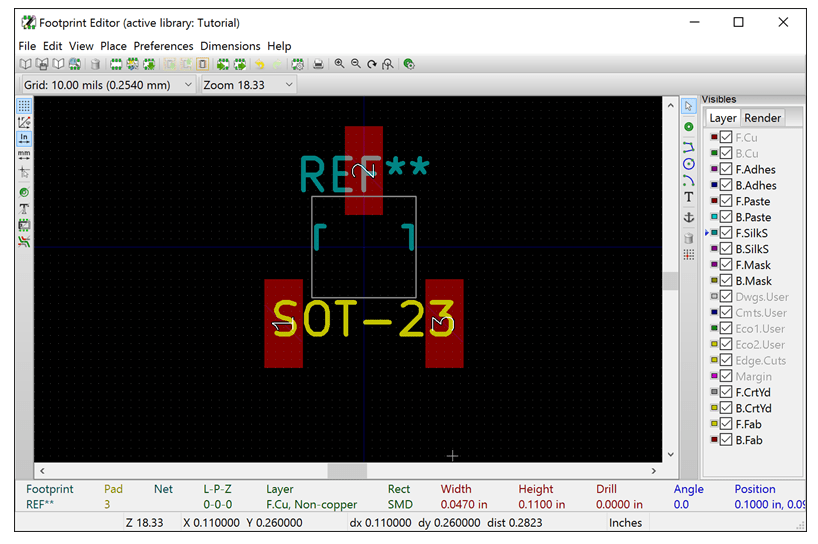The height and width of the screenshot is (544, 818).
Task: Click the zoom out magnifier icon
Action: point(356,64)
